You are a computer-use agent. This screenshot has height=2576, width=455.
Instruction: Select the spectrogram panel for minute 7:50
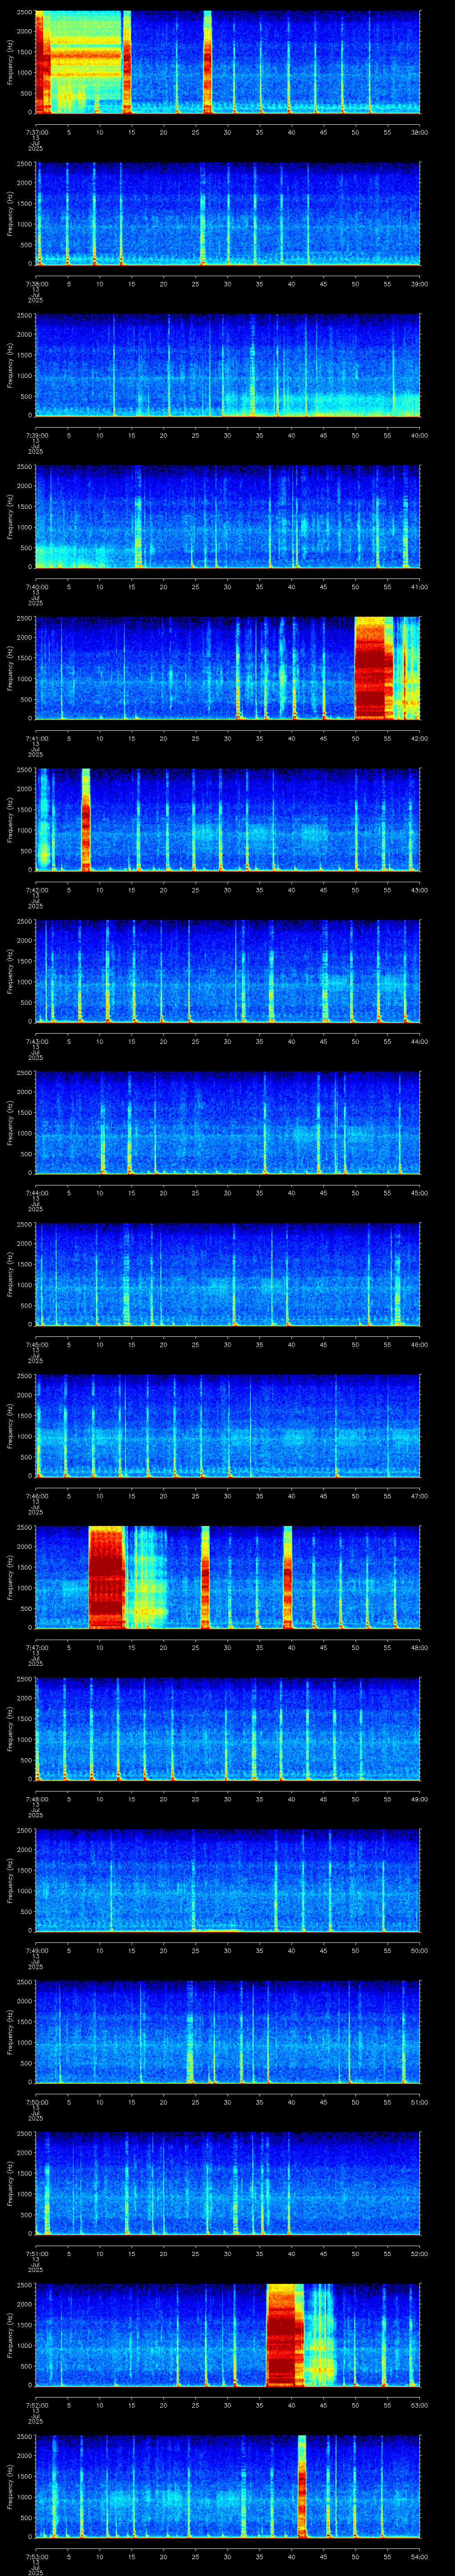point(227,2032)
